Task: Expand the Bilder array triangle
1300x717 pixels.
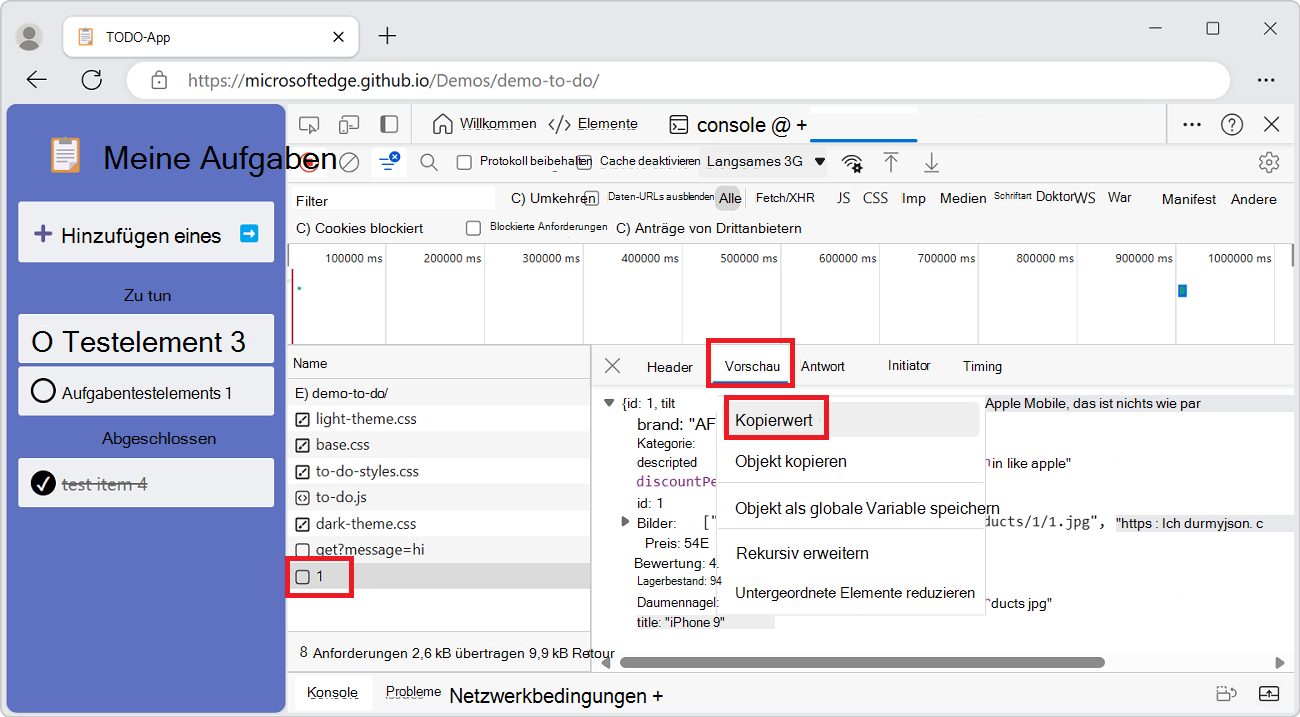Action: point(625,522)
